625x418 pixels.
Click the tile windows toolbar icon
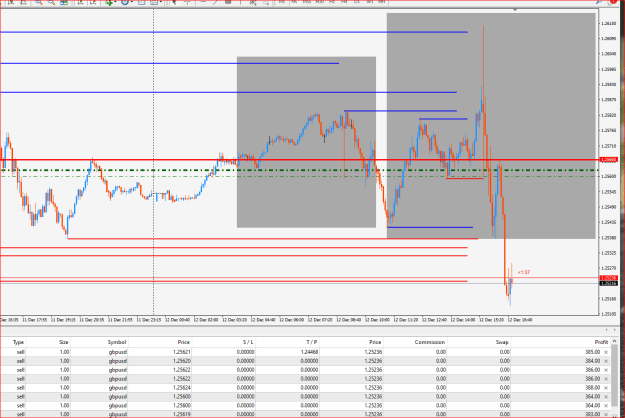[x=64, y=2]
